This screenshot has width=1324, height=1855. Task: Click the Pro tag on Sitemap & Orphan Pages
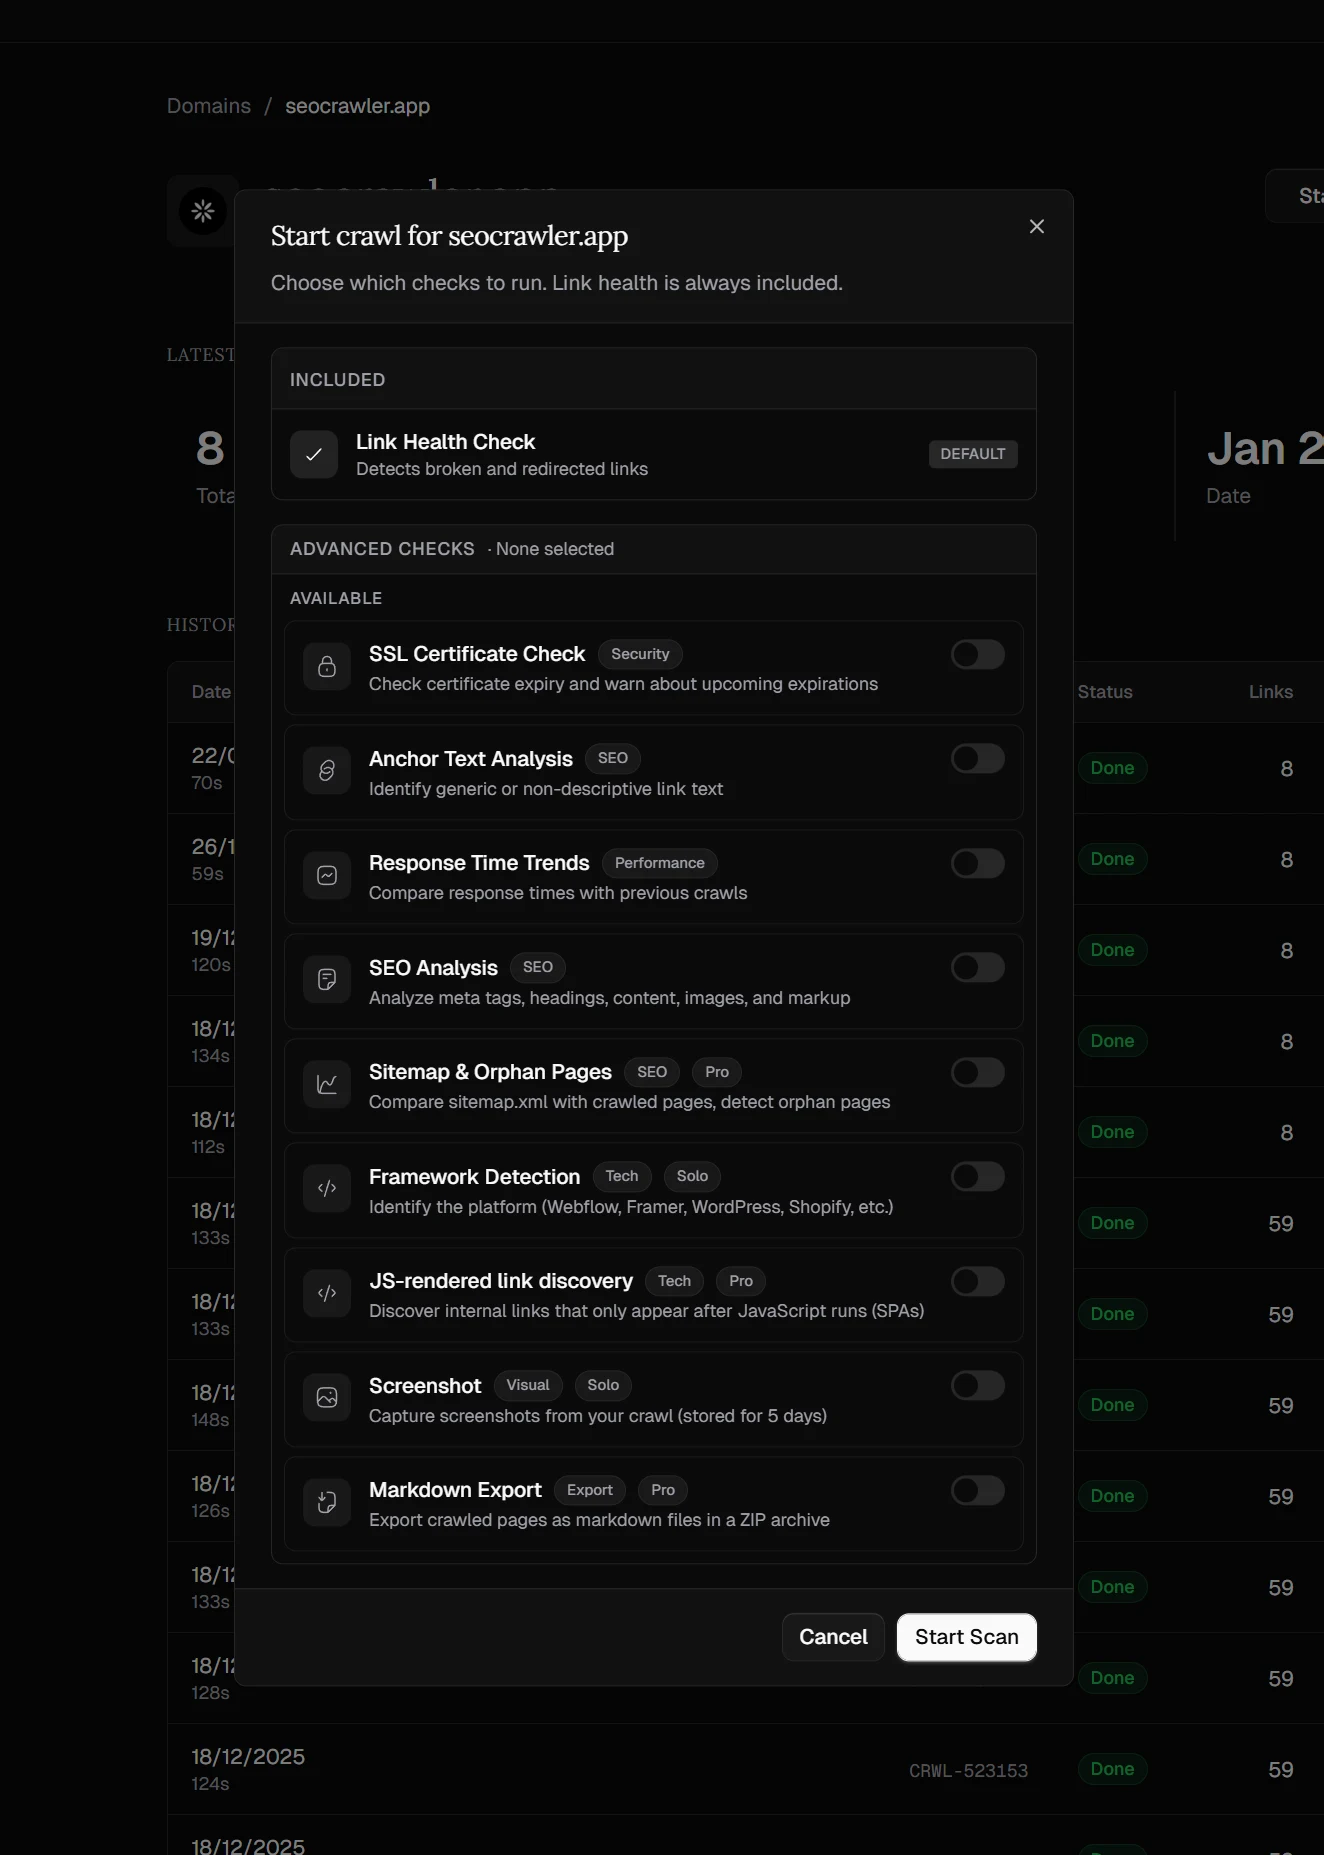[717, 1072]
